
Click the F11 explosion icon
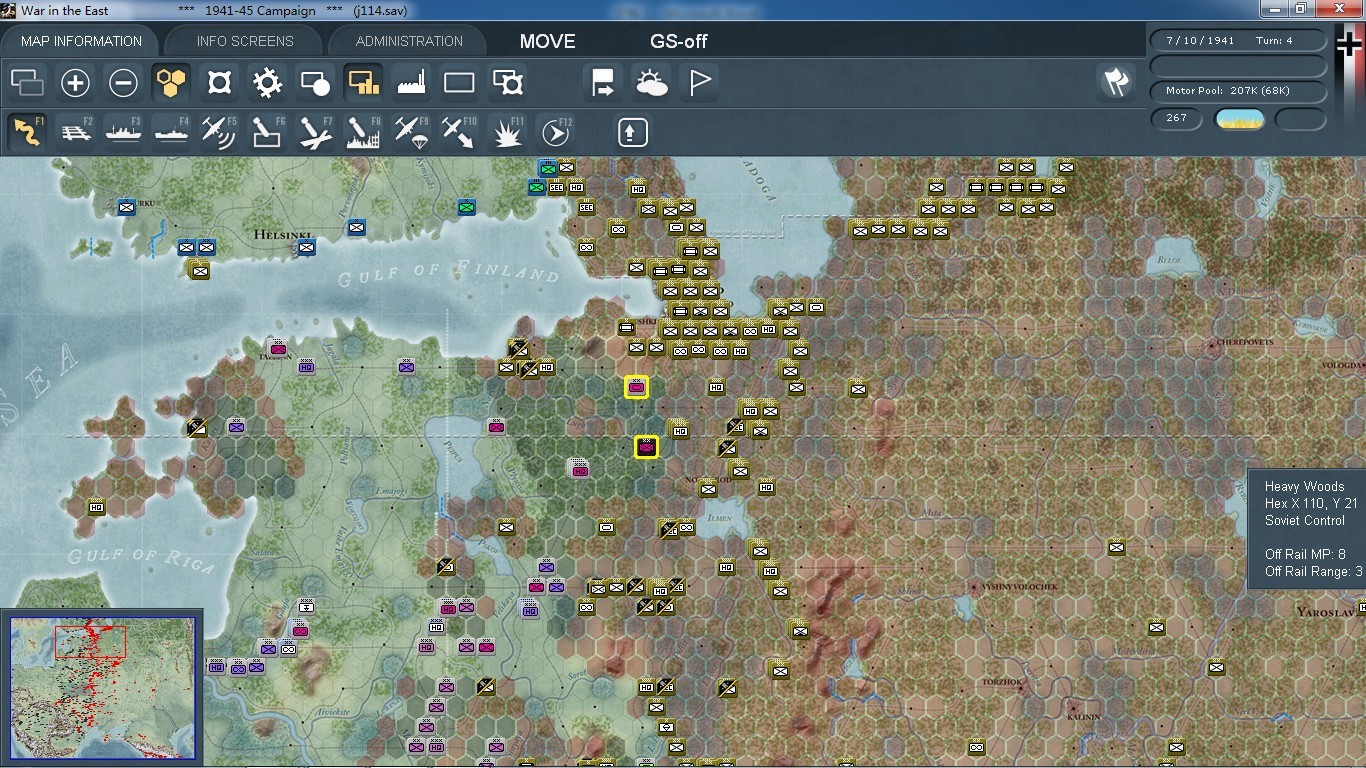(507, 132)
